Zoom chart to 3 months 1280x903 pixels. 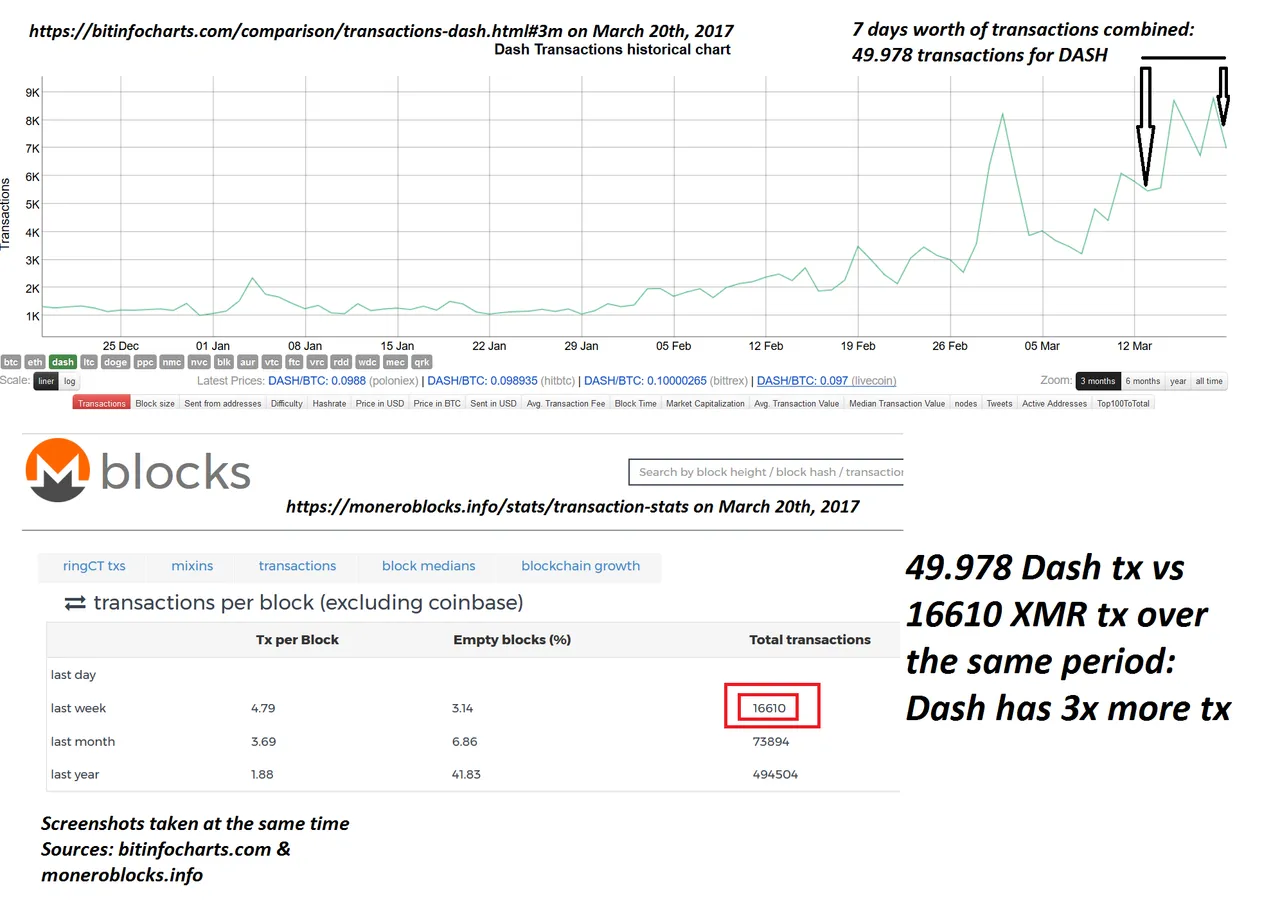pyautogui.click(x=1098, y=381)
